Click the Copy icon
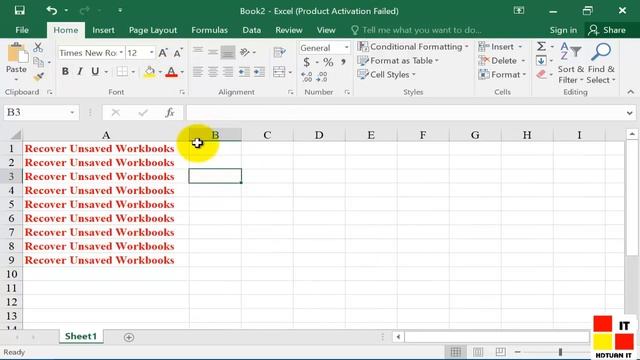Viewport: 640px width, 360px height. (38, 62)
